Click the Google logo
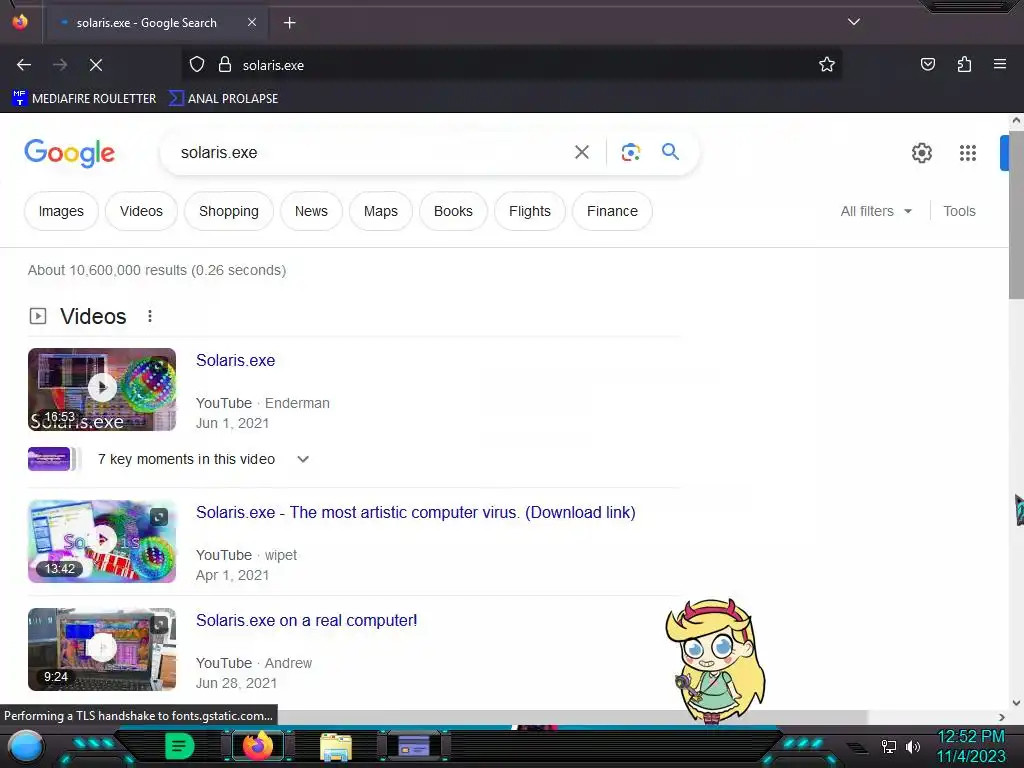Viewport: 1024px width, 768px height. click(69, 153)
